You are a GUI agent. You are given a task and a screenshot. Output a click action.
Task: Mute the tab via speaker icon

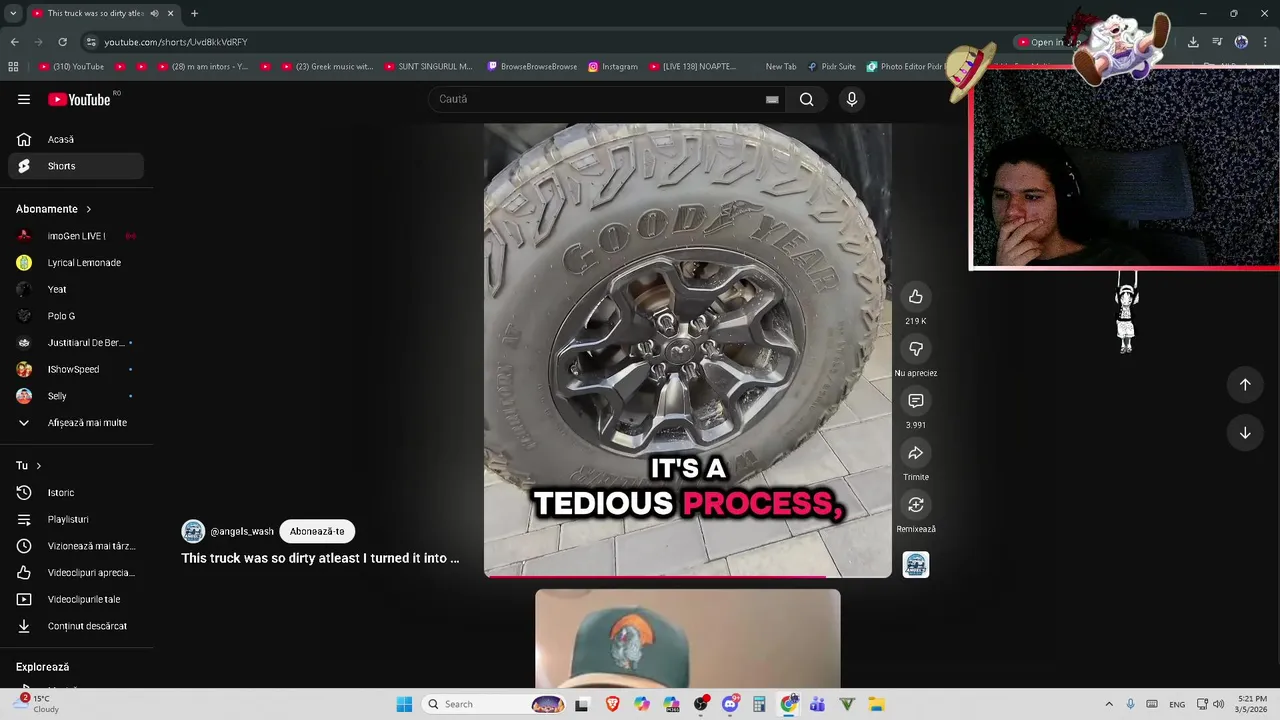tap(154, 13)
